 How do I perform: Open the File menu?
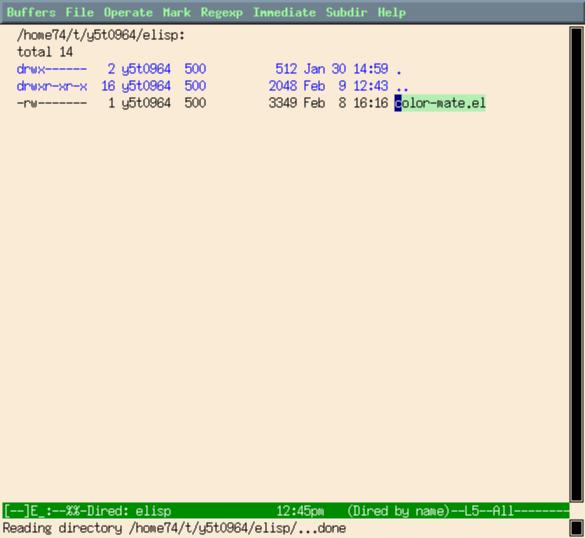[x=80, y=12]
